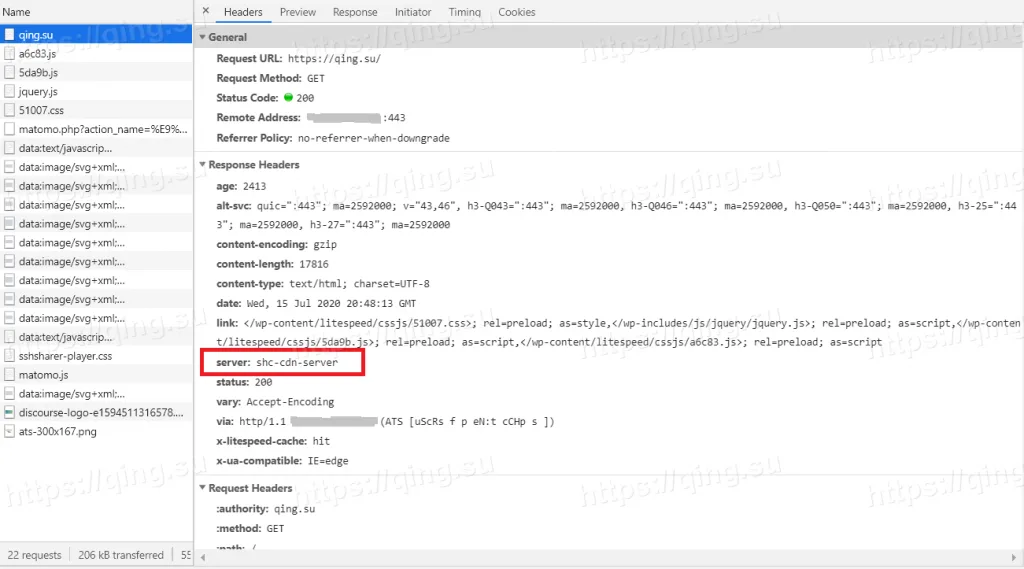
Task: Click the file icon beside a6c83.js
Action: [9, 53]
